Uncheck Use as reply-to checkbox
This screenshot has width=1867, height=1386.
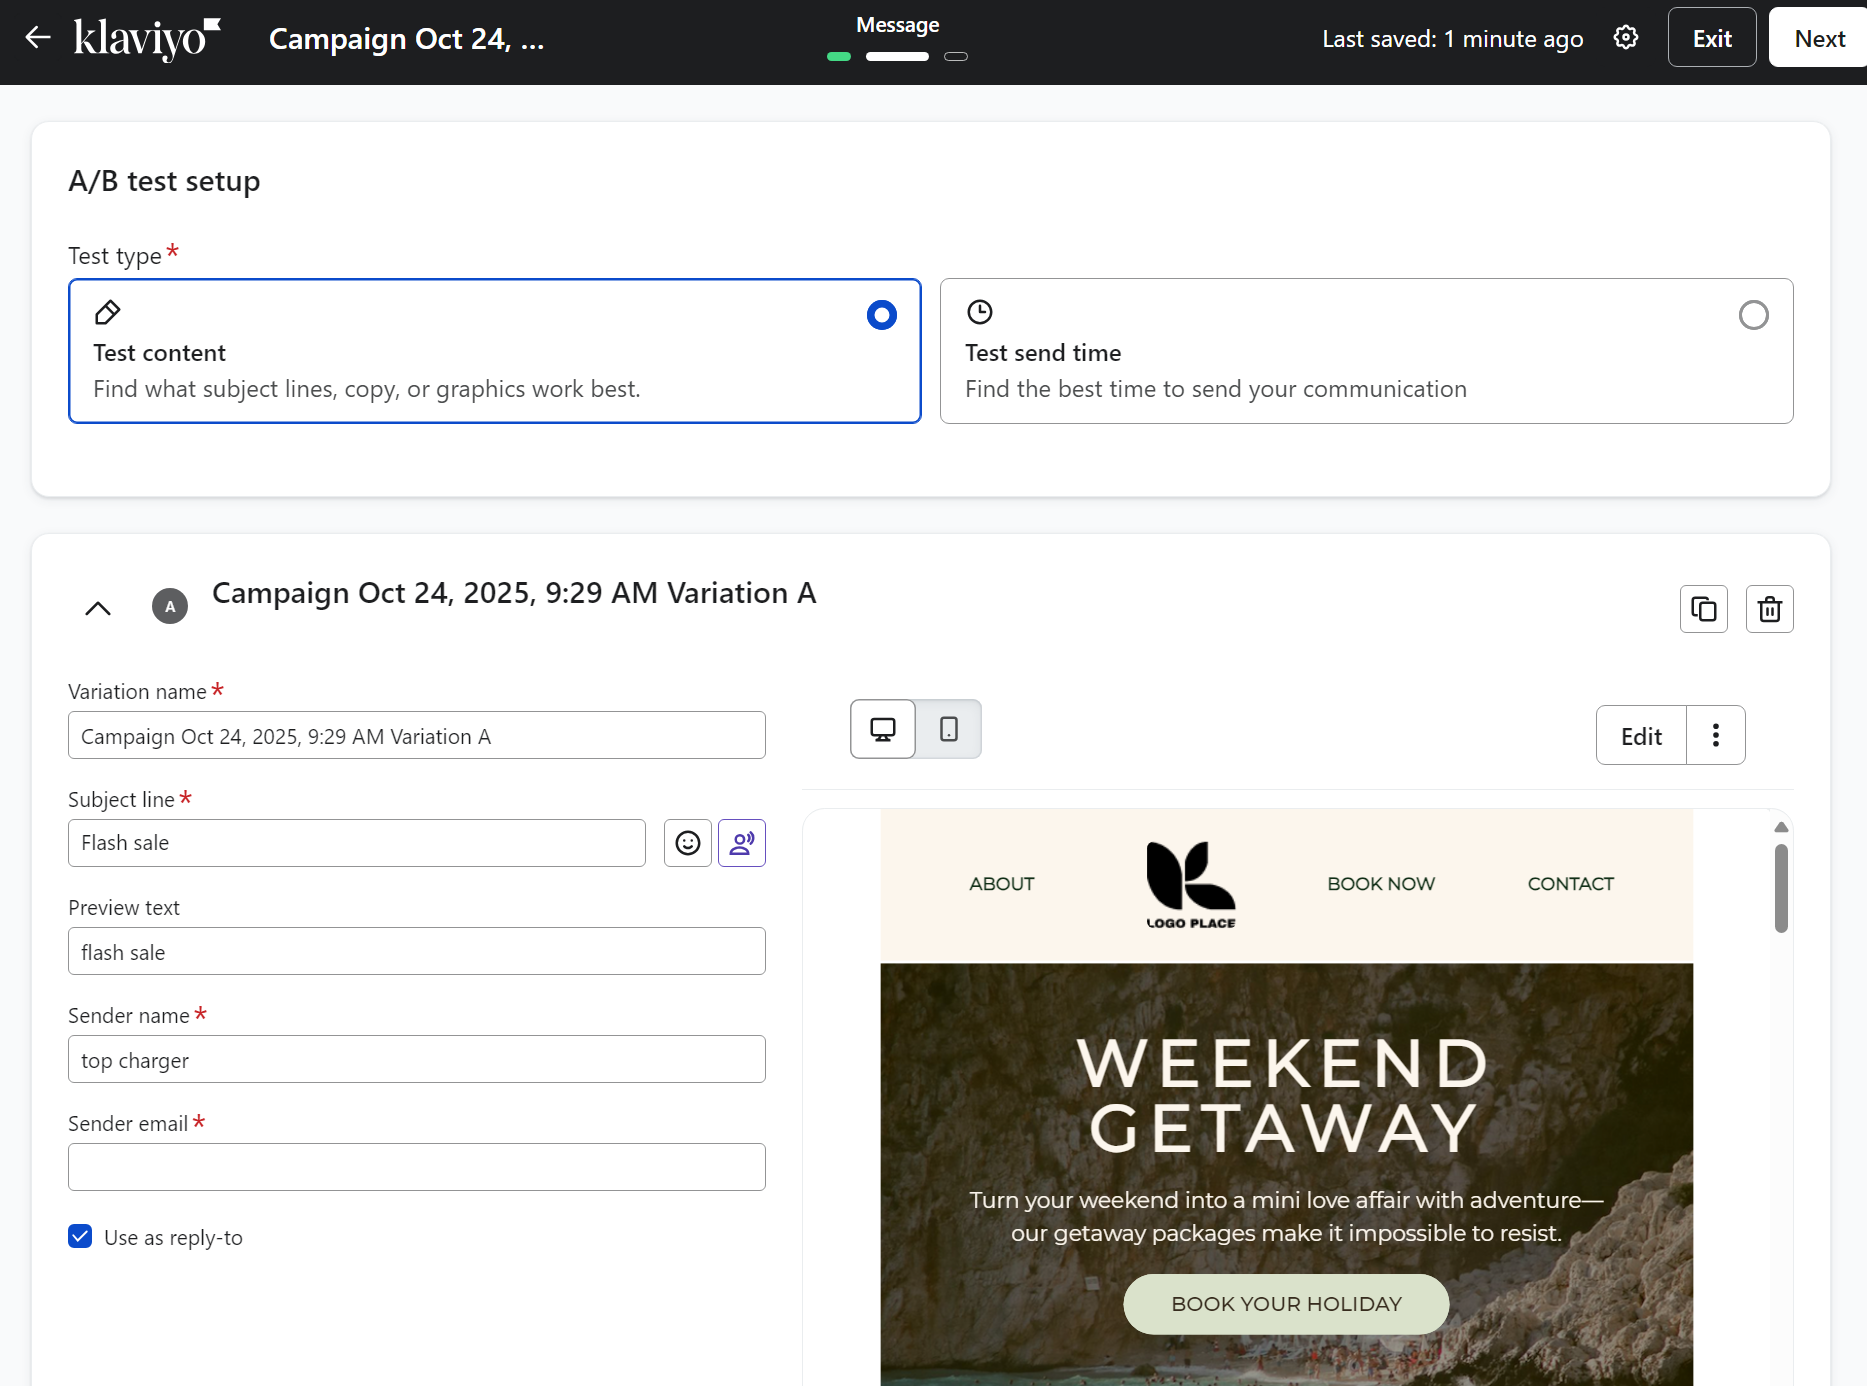[80, 1236]
